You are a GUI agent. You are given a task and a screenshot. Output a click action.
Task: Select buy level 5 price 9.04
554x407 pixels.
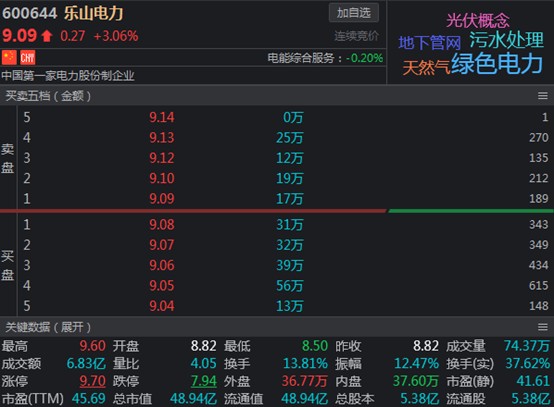[162, 306]
